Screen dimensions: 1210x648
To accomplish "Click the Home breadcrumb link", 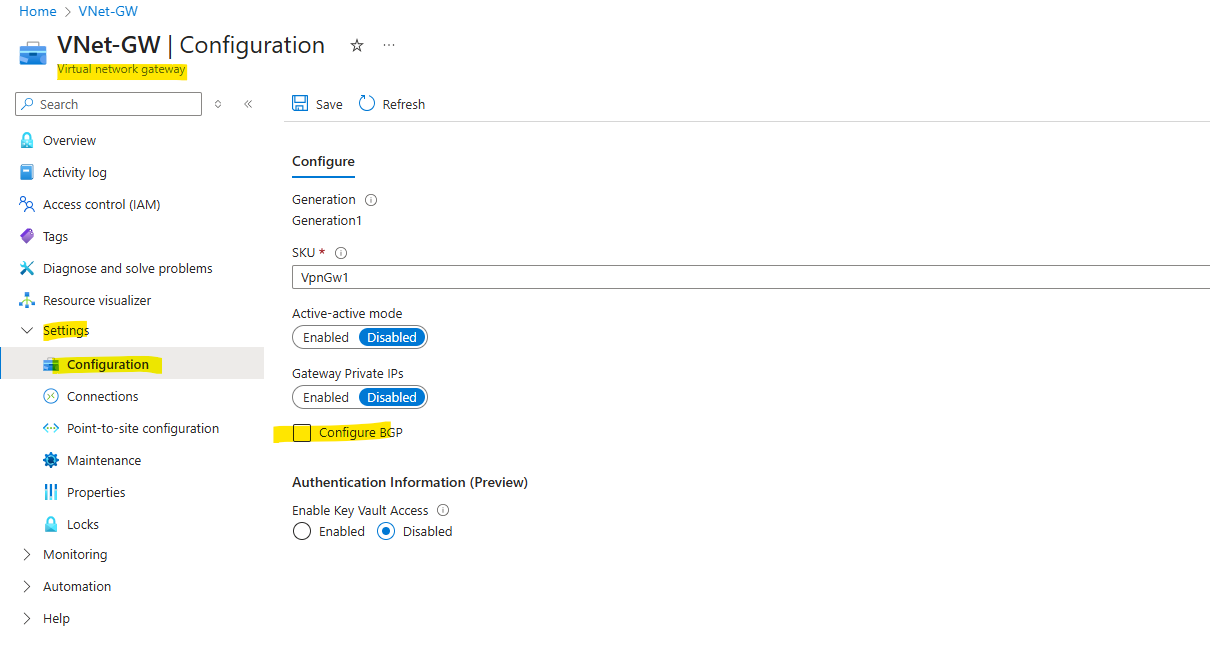I will pos(38,11).
